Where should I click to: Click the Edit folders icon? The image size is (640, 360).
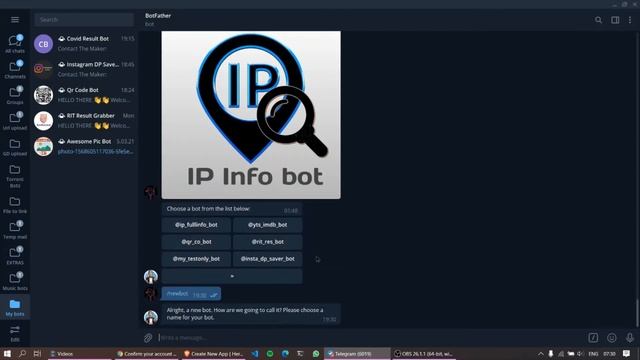[15, 333]
